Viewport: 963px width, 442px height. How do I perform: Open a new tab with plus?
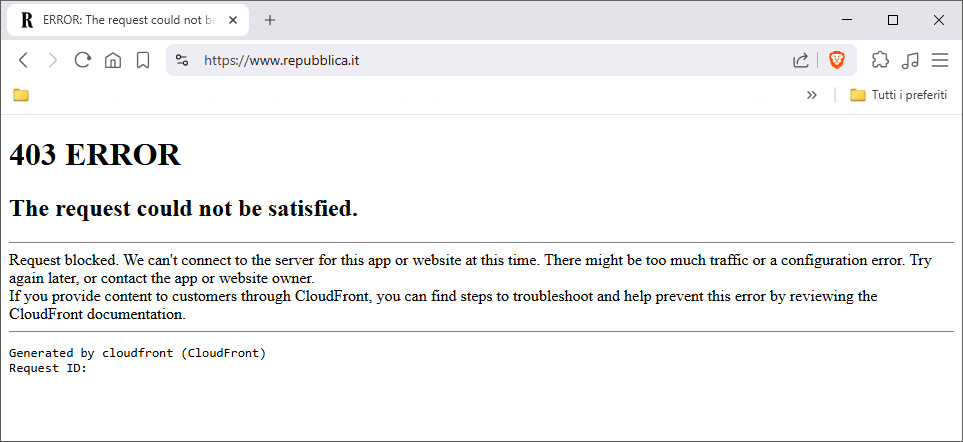(x=270, y=20)
